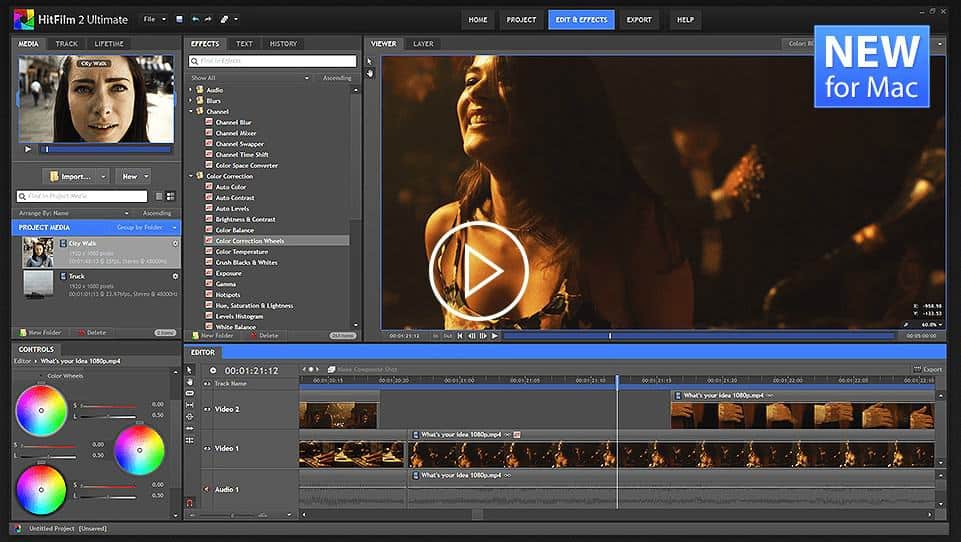Click the redo arrow icon
The image size is (961, 542).
[x=208, y=19]
